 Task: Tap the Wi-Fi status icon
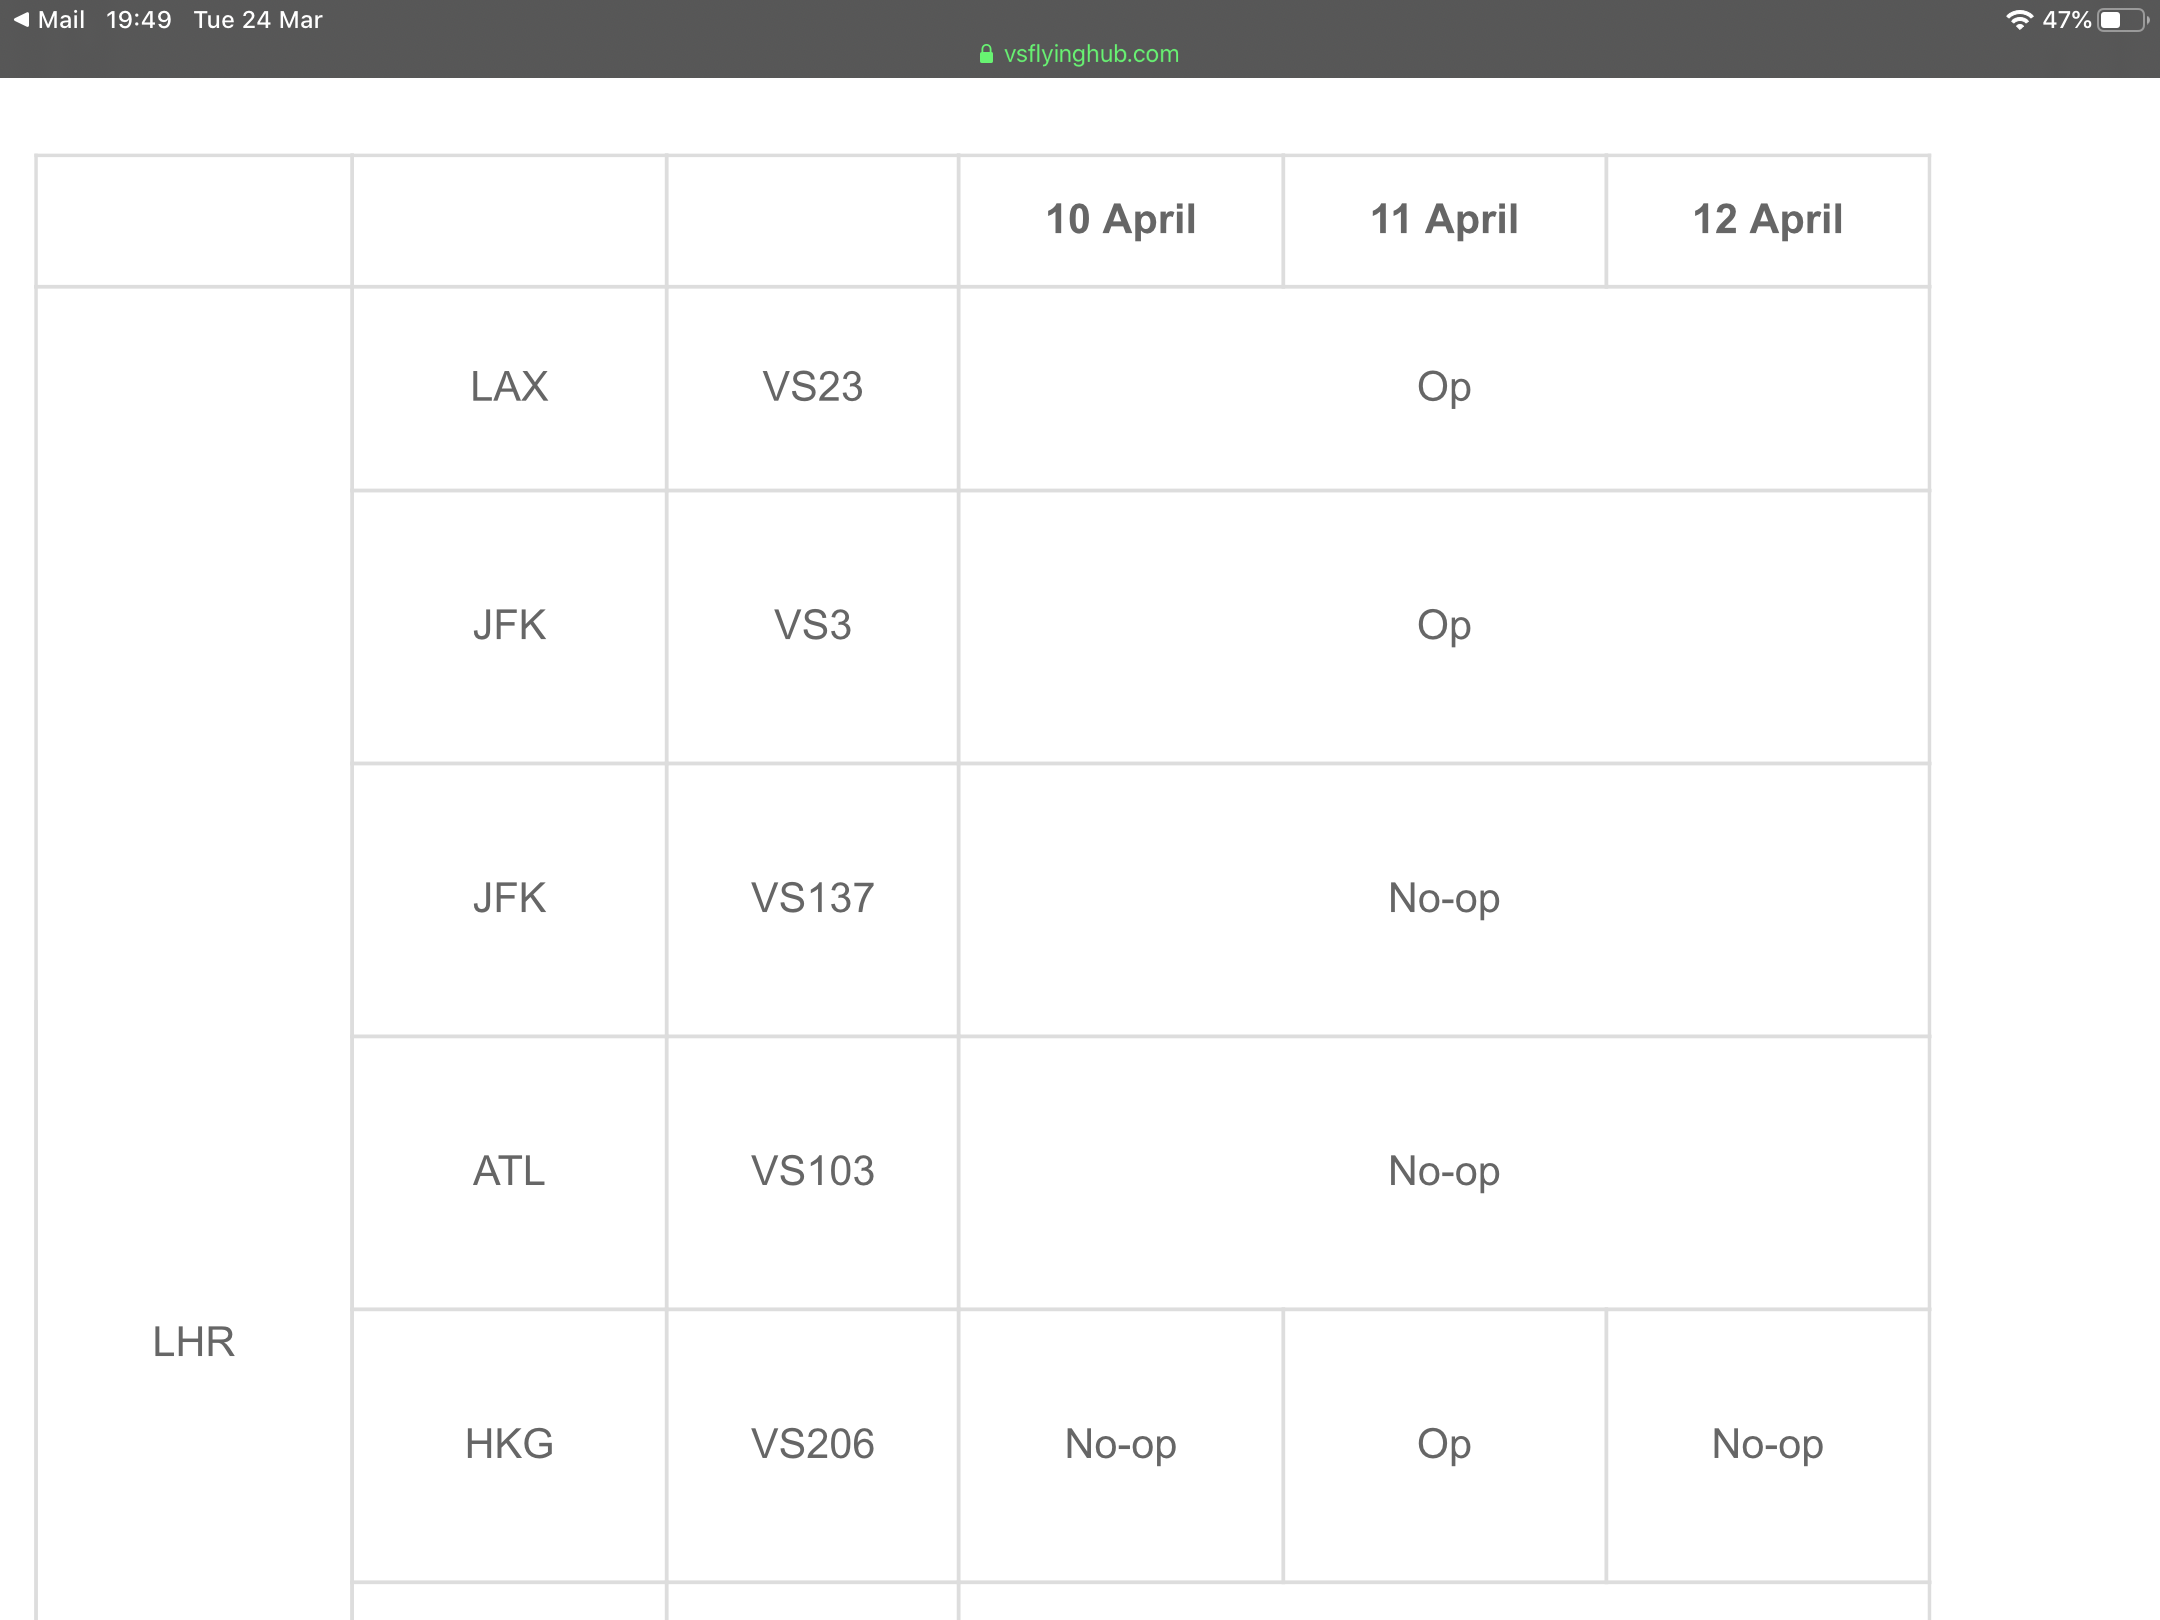2019,20
